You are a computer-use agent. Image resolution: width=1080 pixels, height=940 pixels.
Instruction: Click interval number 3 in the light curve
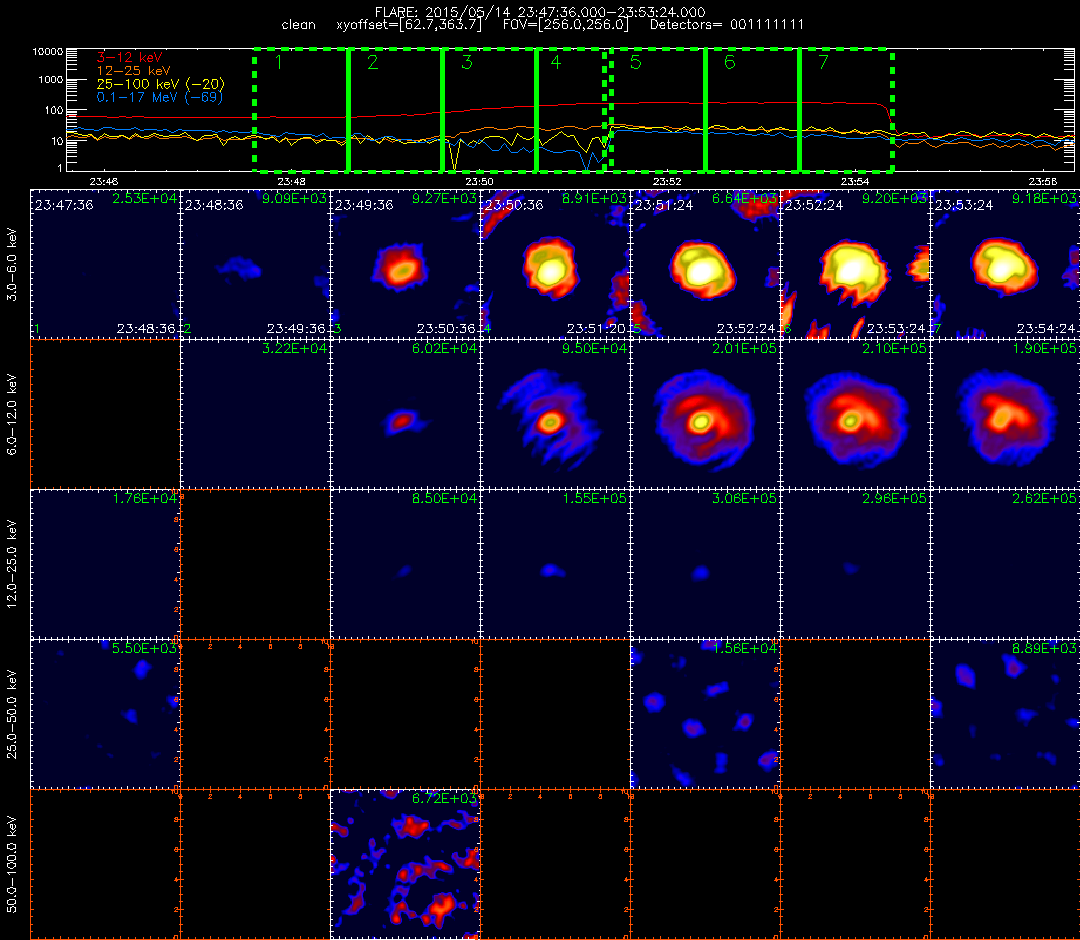(x=467, y=63)
